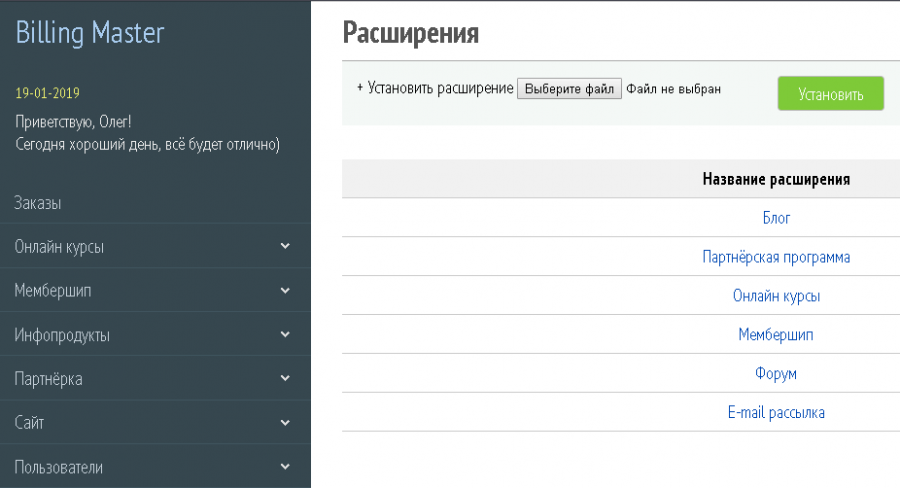Viewport: 900px width, 488px height.
Task: Select Партнёрка menu item in sidebar
Action: tap(48, 379)
